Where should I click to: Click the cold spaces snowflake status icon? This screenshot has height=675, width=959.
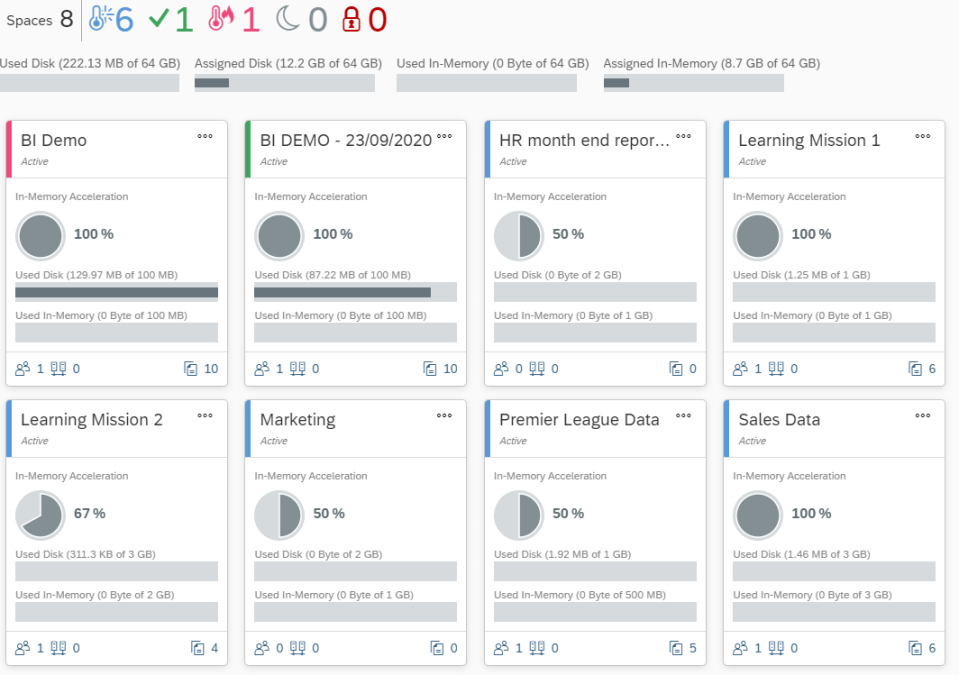click(100, 19)
